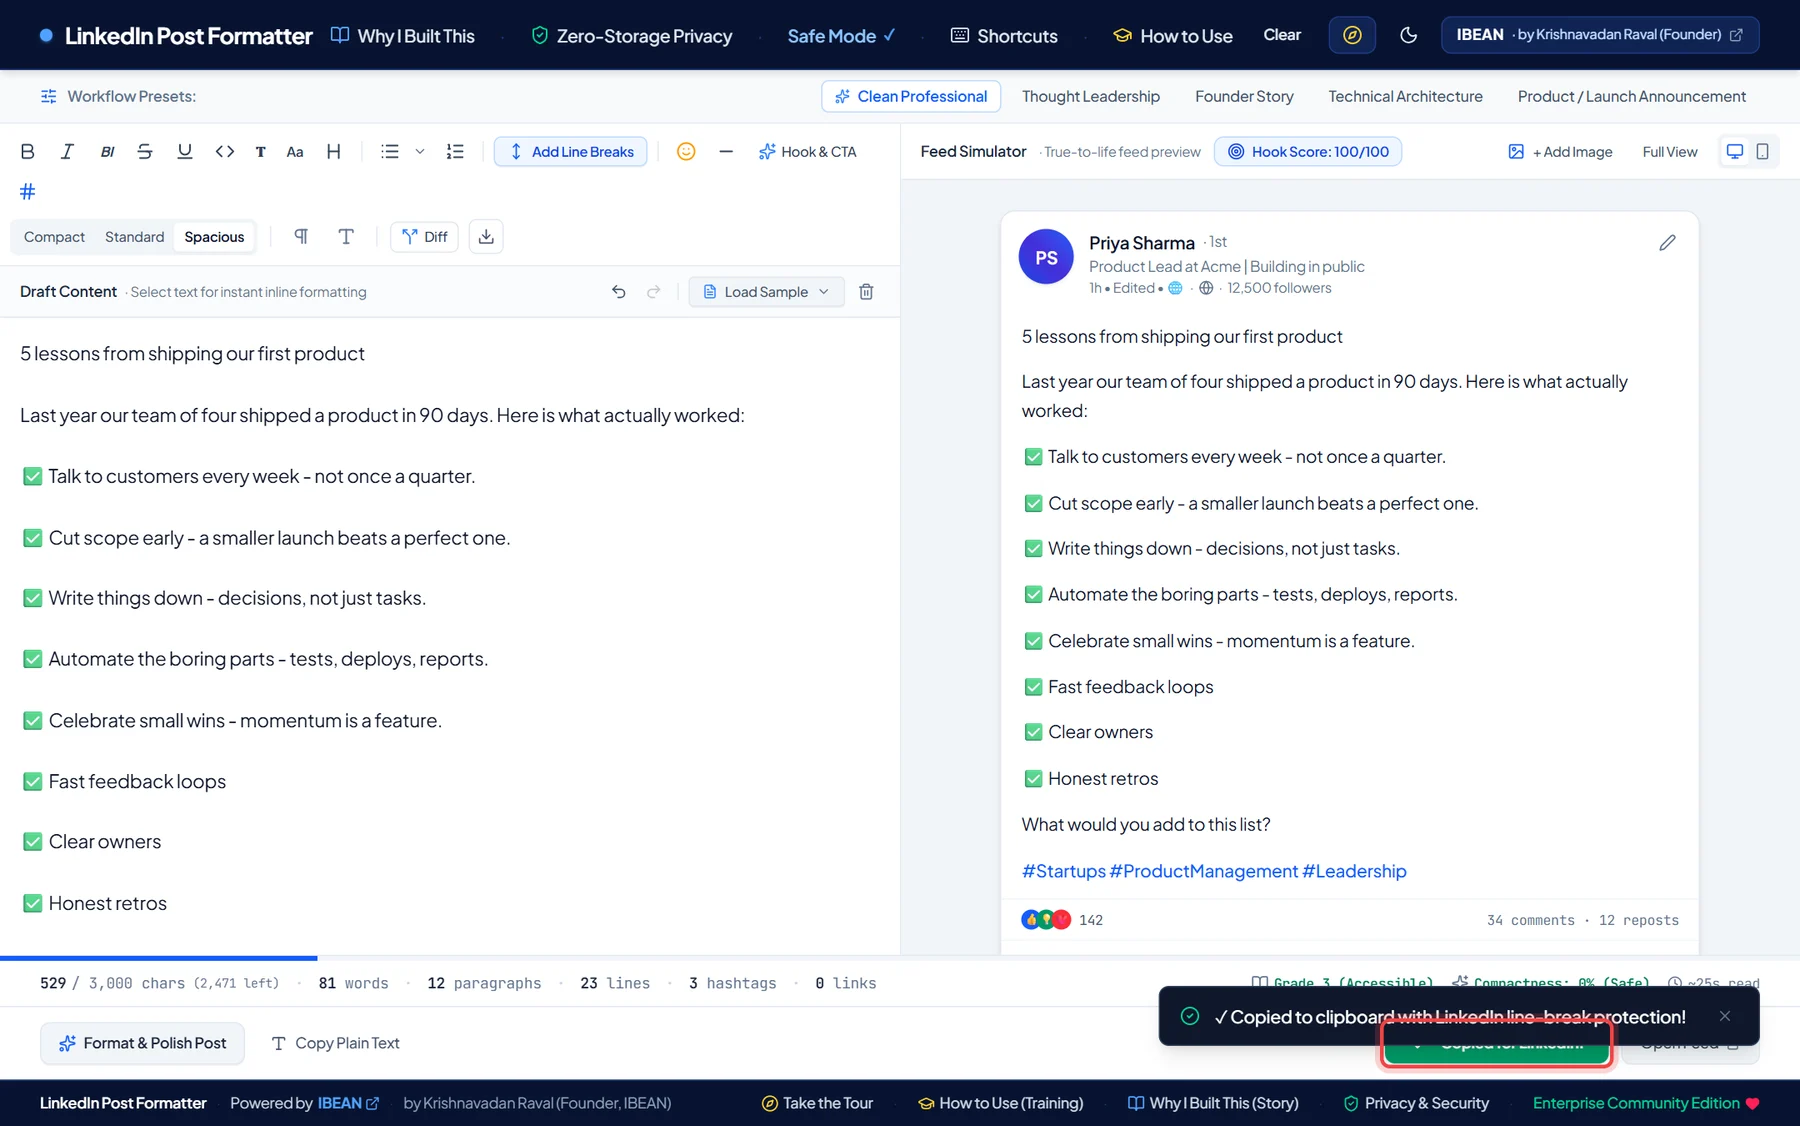
Task: Insert a hashtag with the # icon
Action: click(x=28, y=191)
